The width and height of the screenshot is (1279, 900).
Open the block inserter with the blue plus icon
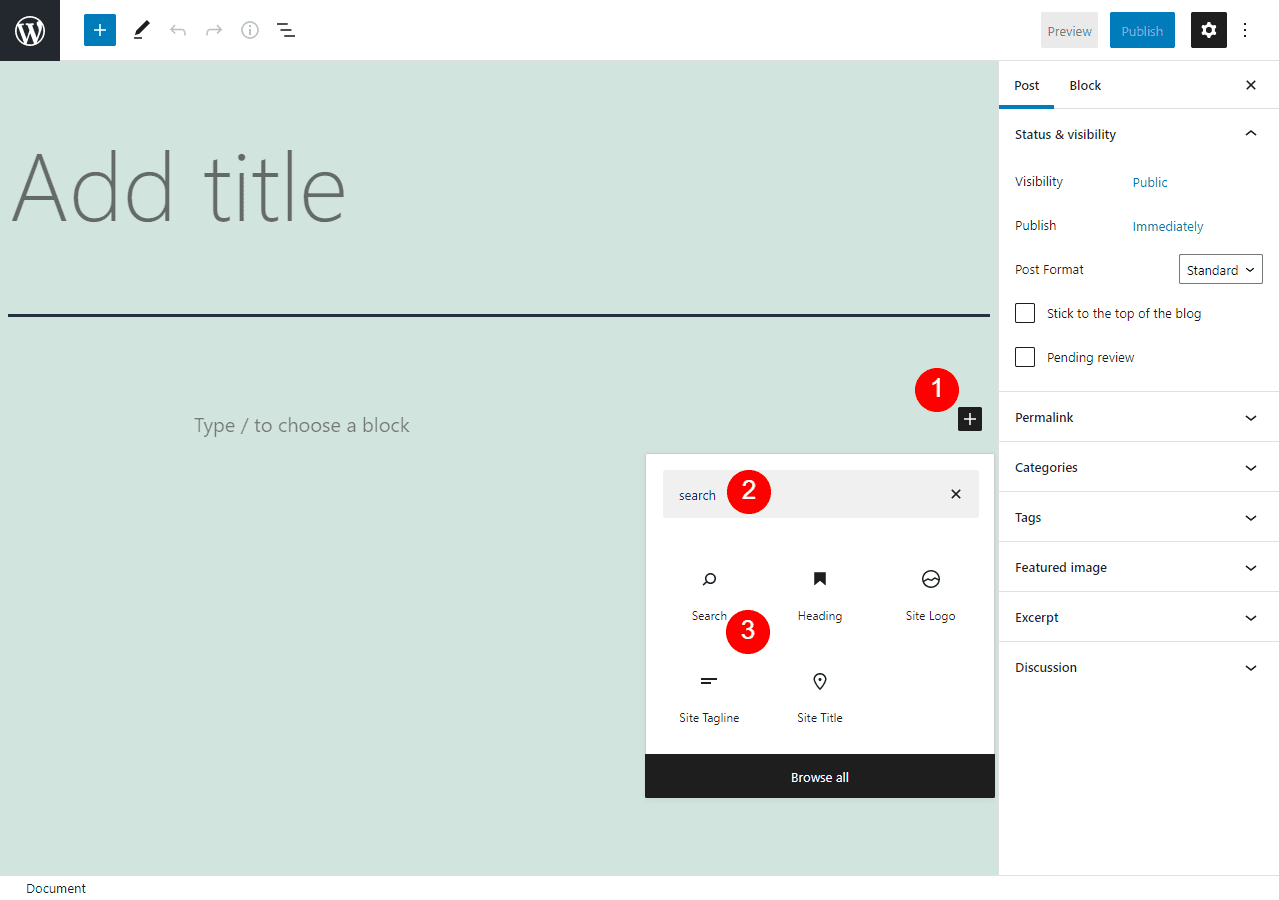[x=99, y=30]
